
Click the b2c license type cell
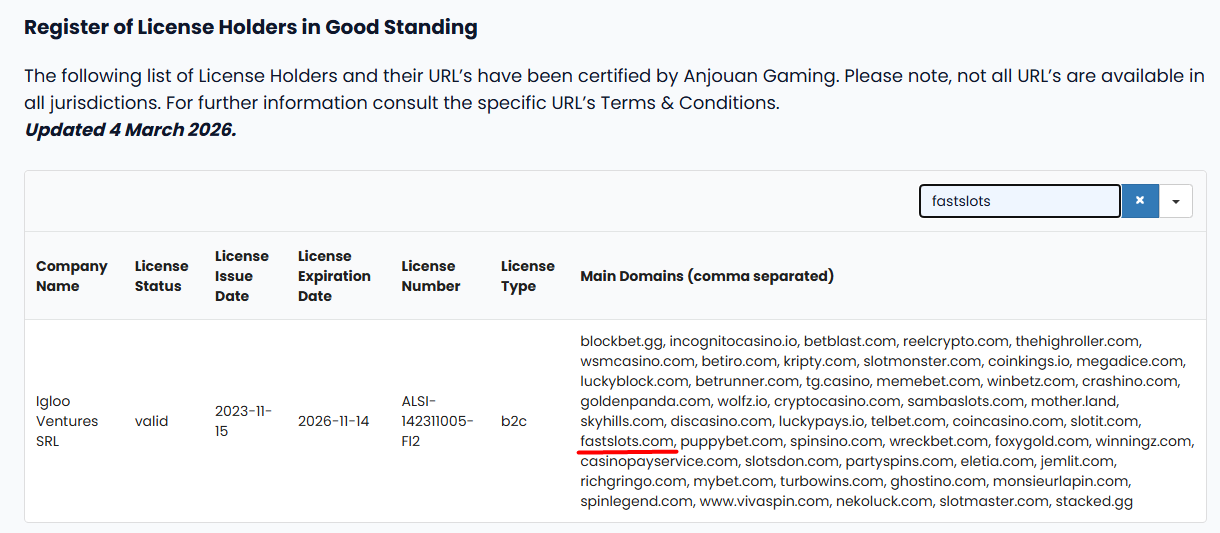(x=514, y=421)
